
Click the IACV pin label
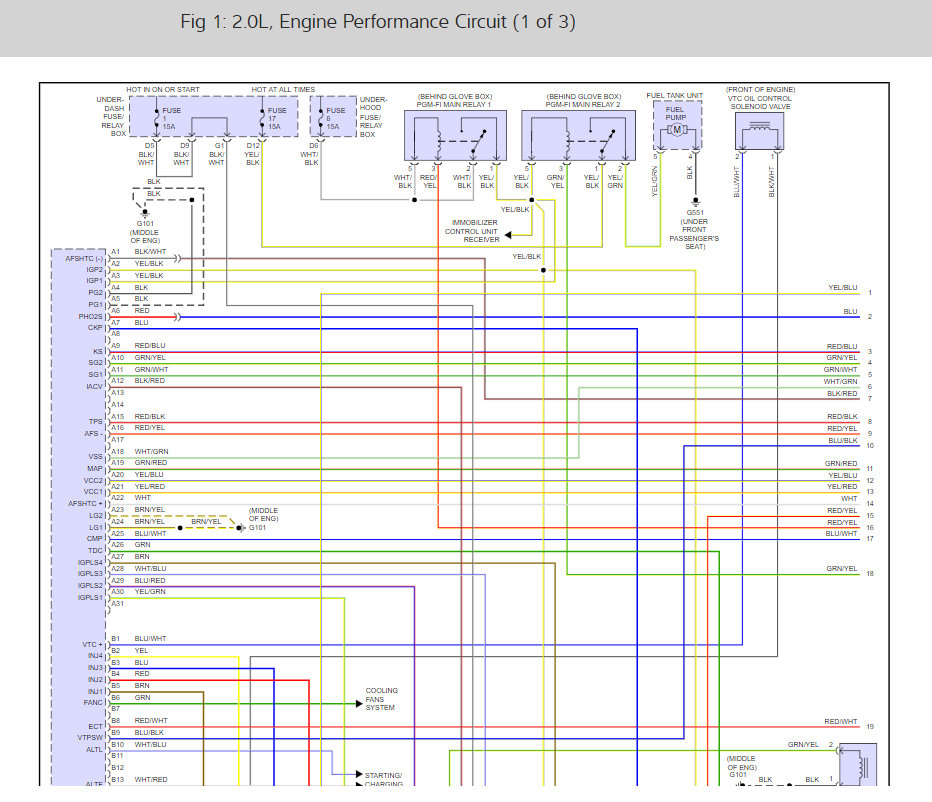coord(95,387)
